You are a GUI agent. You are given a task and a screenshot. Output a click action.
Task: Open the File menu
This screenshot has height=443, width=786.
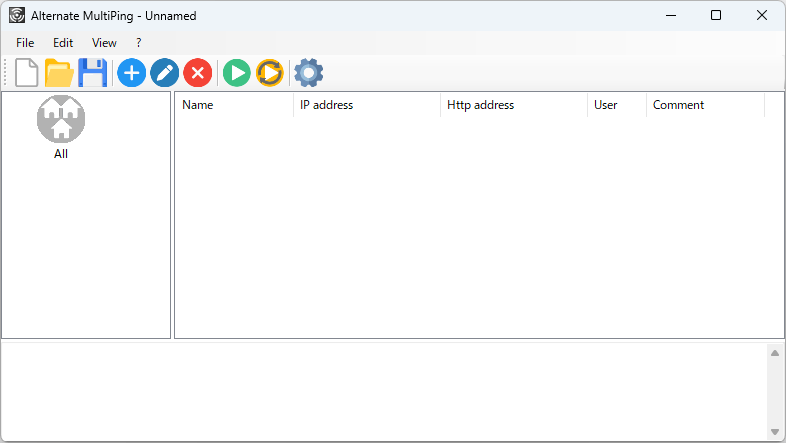pos(25,43)
